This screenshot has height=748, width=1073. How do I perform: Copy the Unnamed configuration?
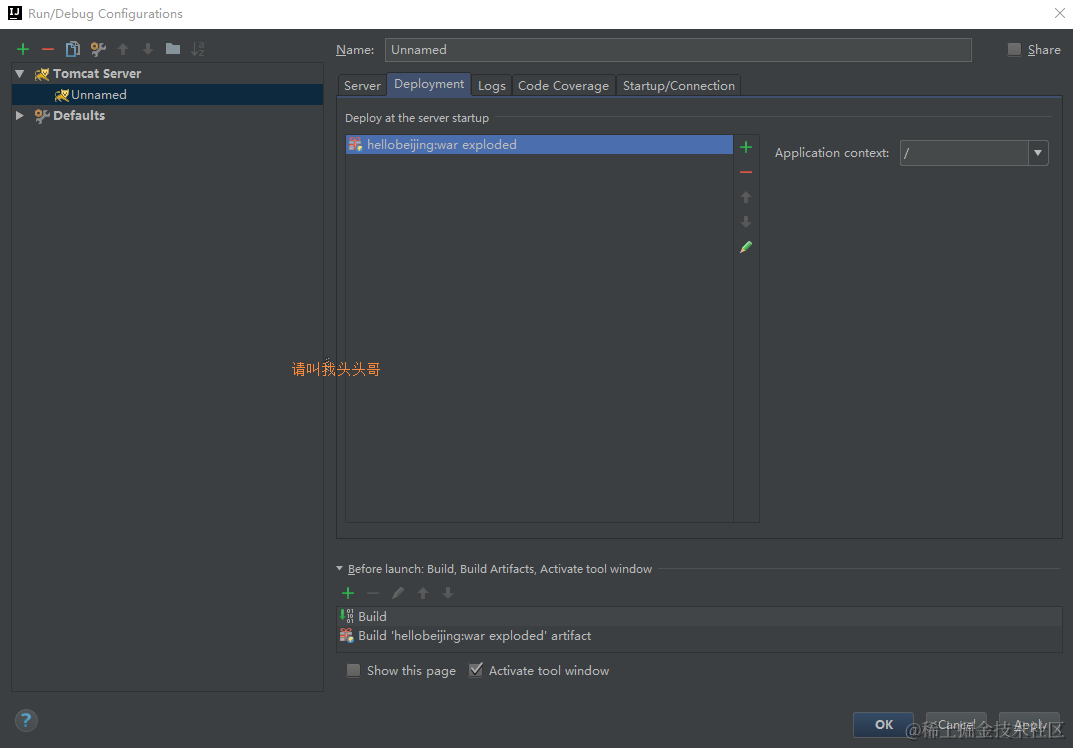(71, 48)
